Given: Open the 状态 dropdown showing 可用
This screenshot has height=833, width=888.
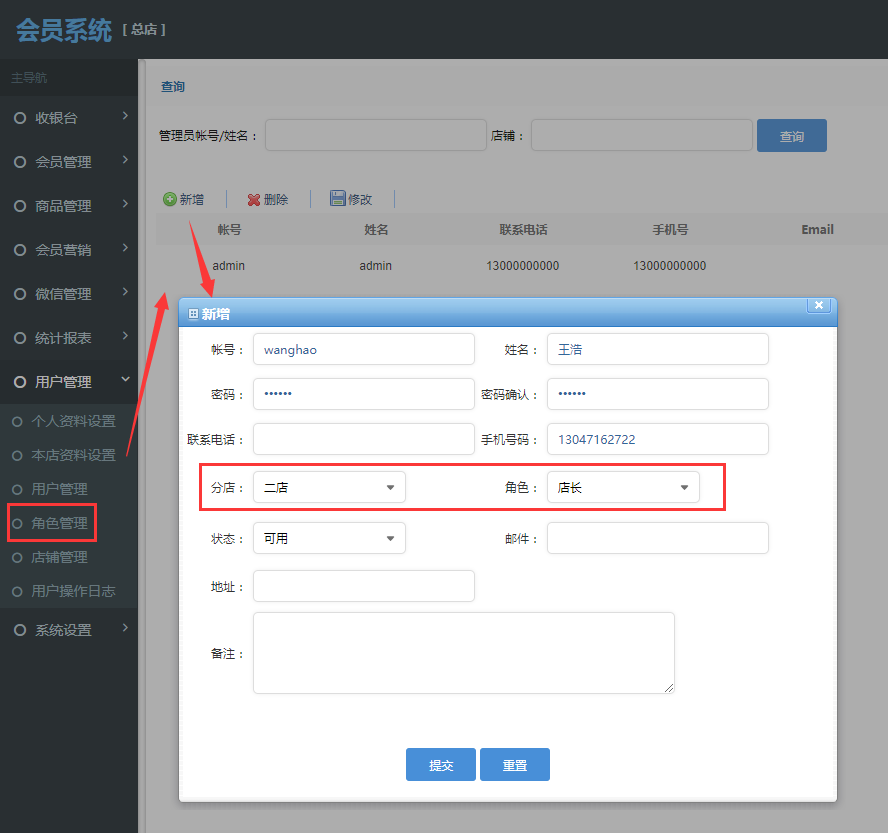Looking at the screenshot, I should pyautogui.click(x=329, y=538).
